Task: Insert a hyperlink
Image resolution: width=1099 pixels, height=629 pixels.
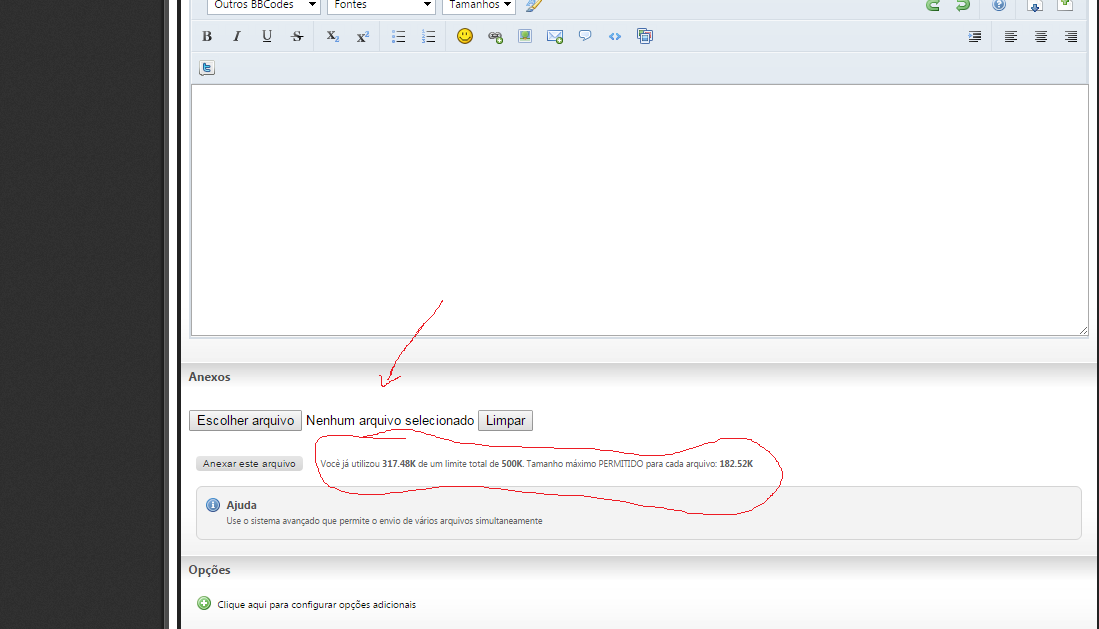Action: [495, 36]
